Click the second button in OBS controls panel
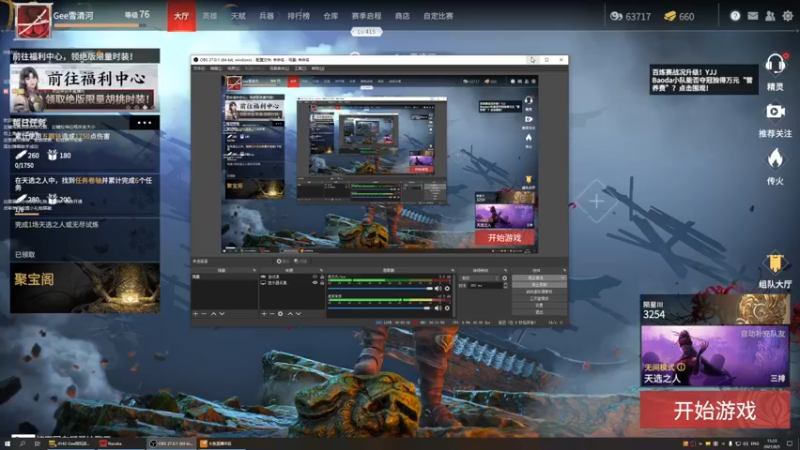The height and width of the screenshot is (450, 800). [539, 285]
